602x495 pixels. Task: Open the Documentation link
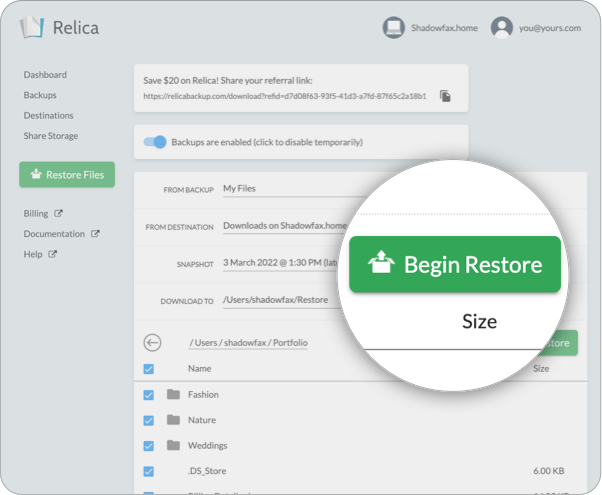click(x=54, y=233)
